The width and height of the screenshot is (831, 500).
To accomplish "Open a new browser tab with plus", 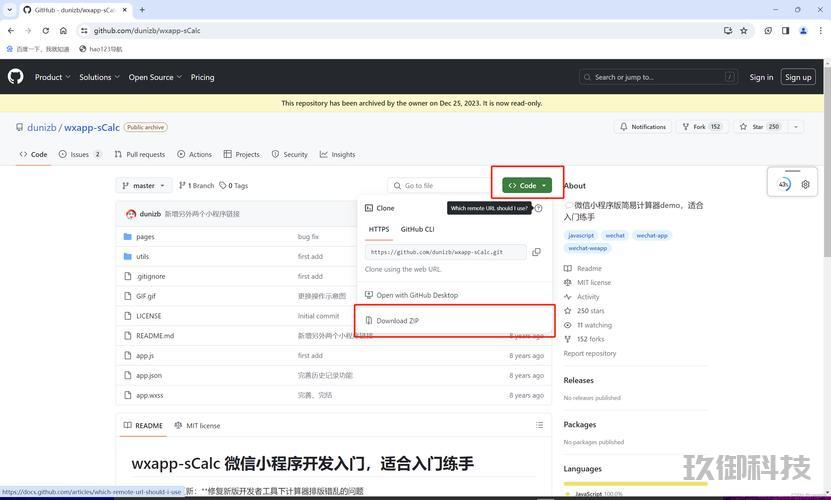I will tap(142, 10).
